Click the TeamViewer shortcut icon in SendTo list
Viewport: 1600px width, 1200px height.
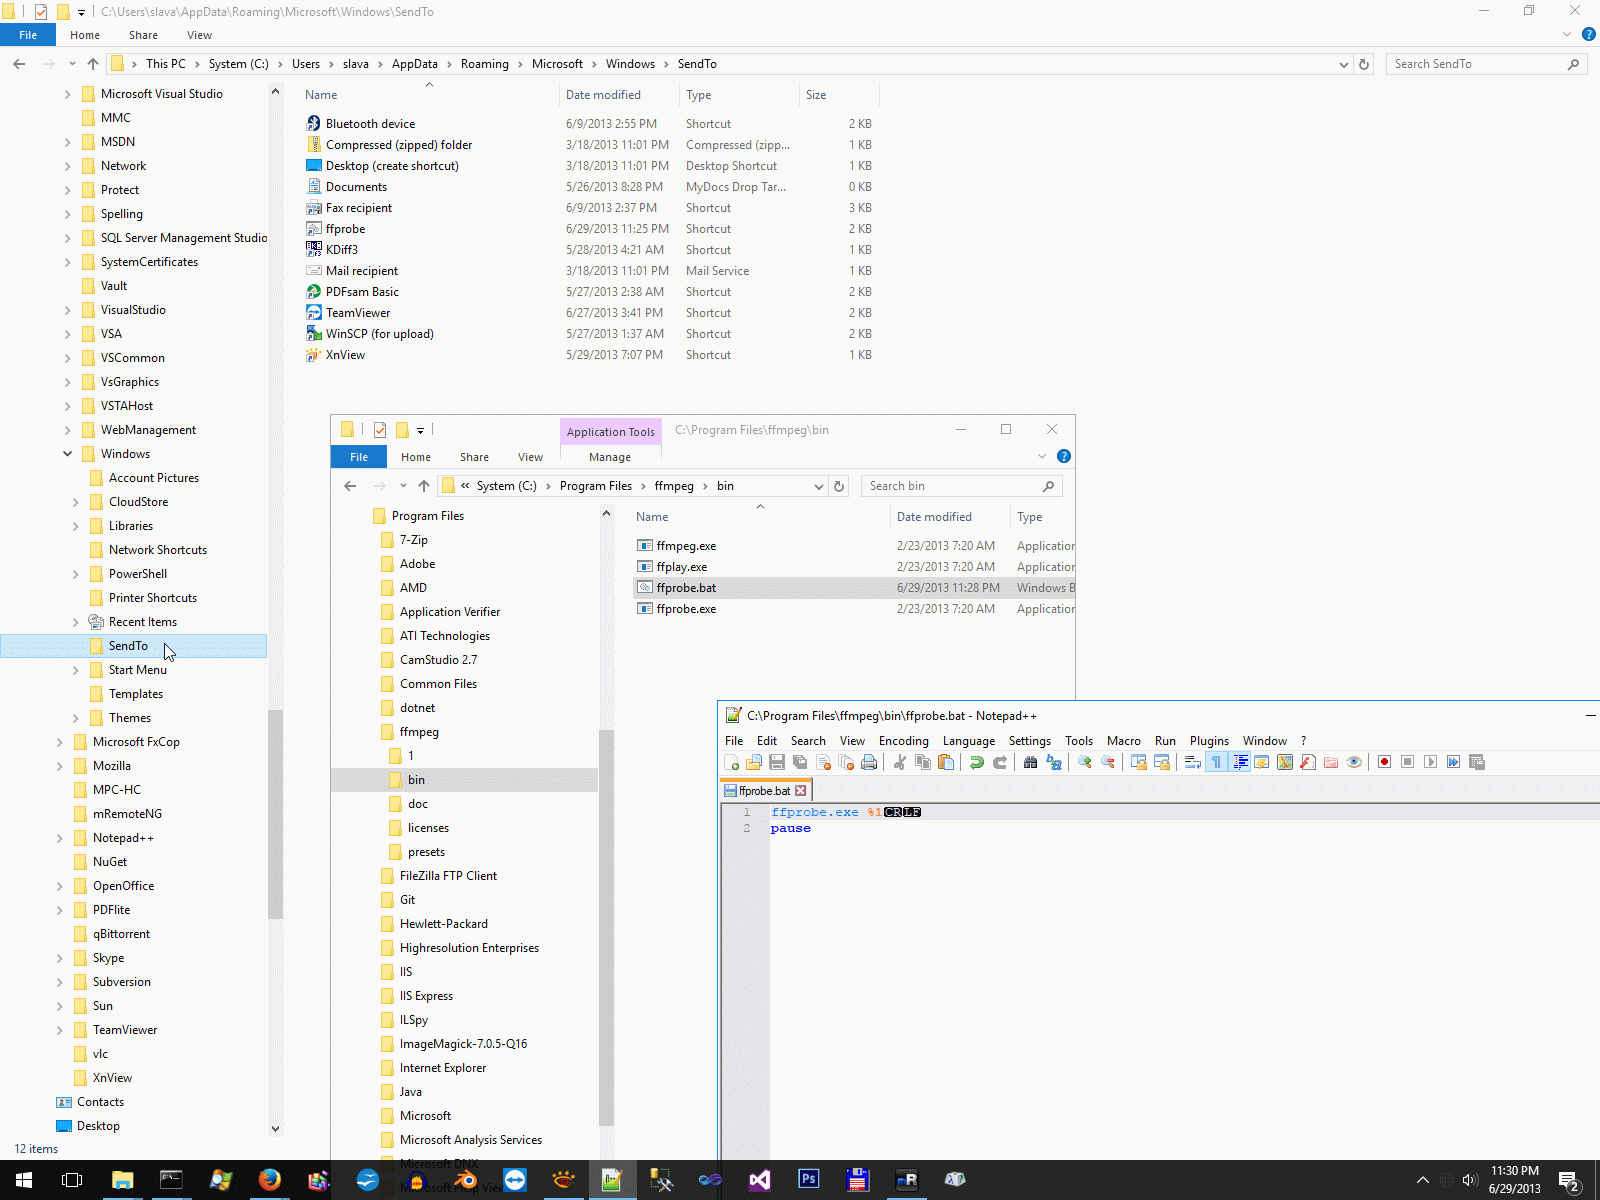(x=314, y=313)
